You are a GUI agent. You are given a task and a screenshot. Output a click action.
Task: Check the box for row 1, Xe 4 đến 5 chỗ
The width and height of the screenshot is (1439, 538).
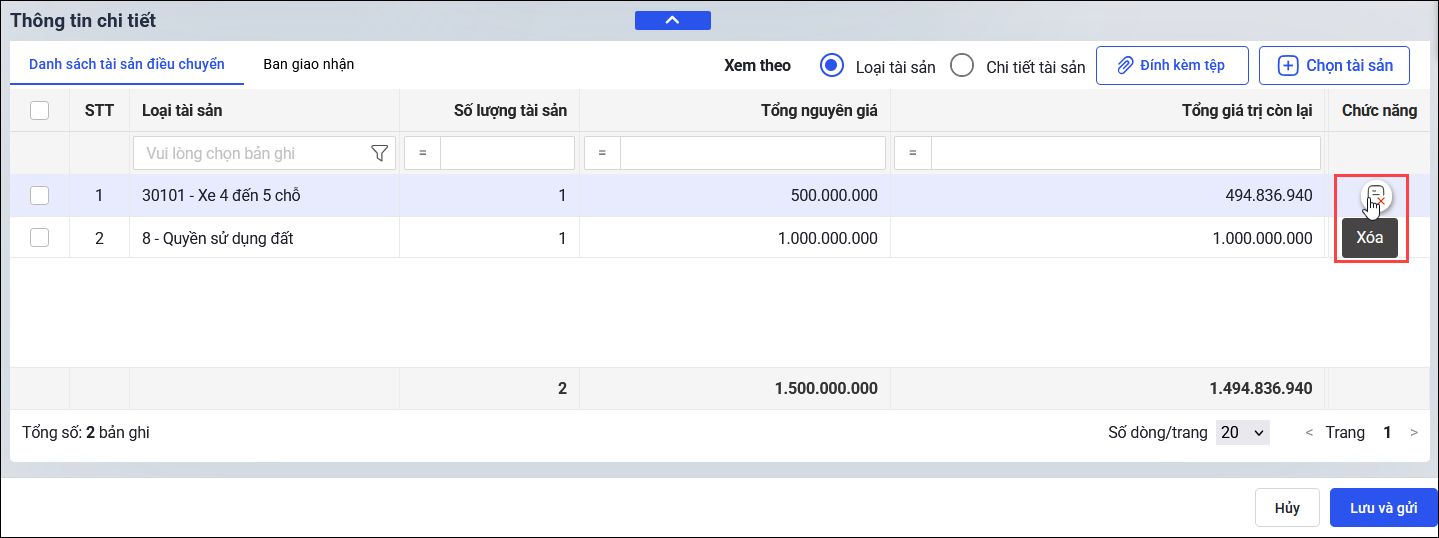point(40,196)
